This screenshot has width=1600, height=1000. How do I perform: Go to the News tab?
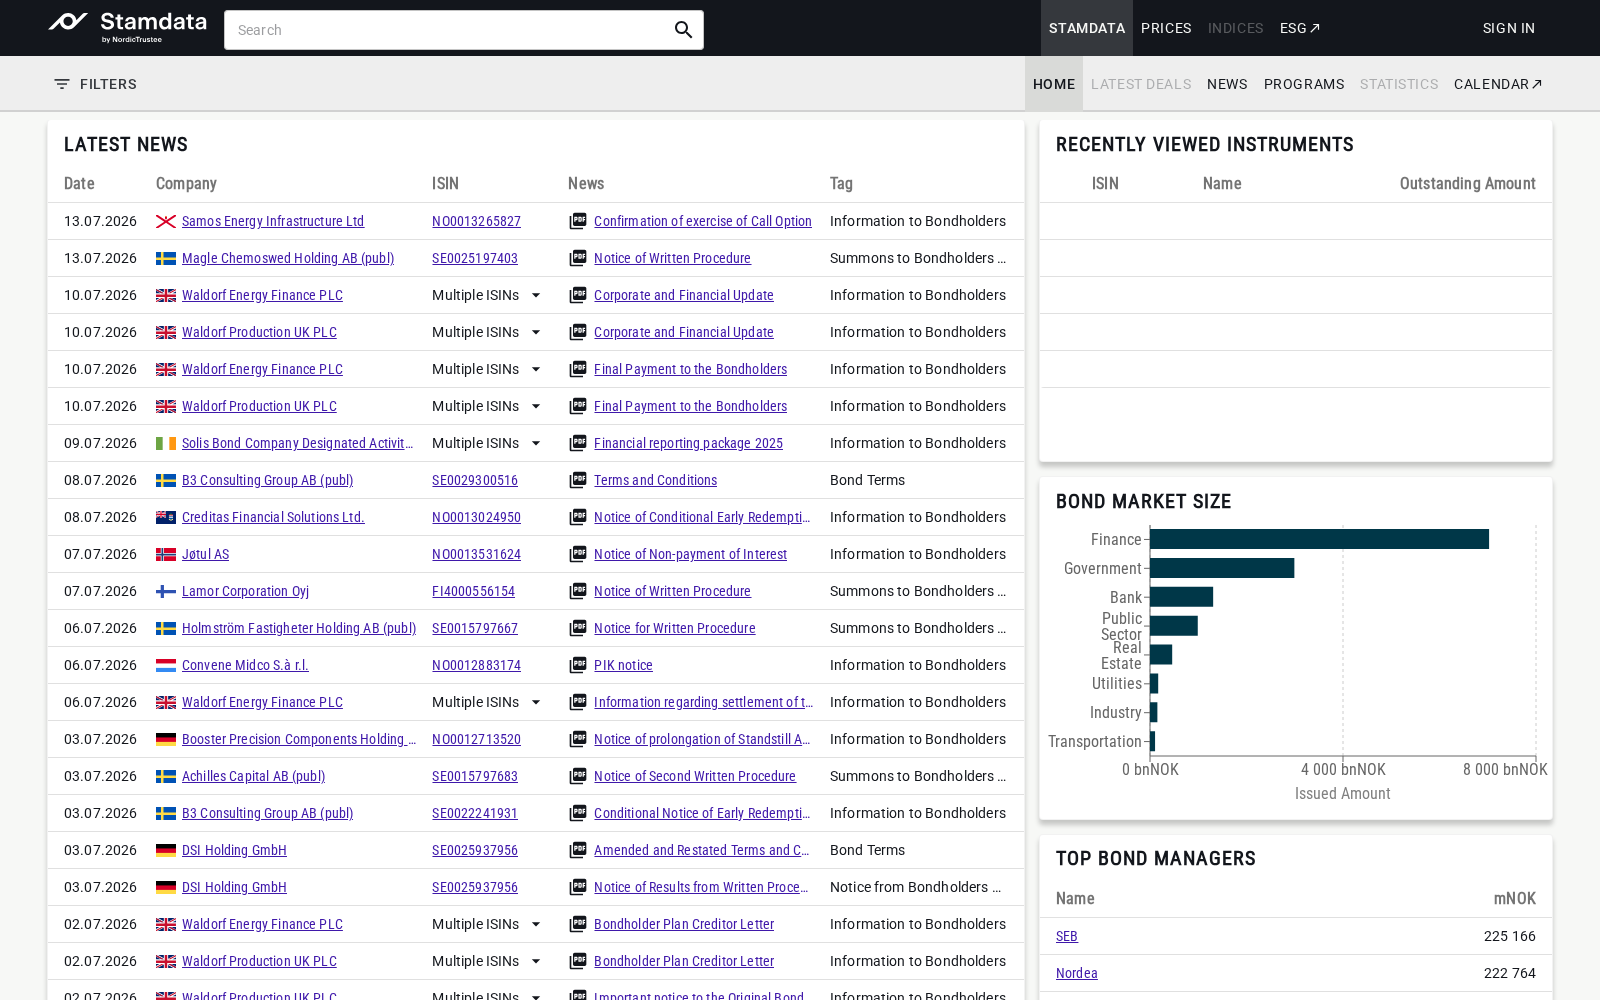coord(1227,84)
